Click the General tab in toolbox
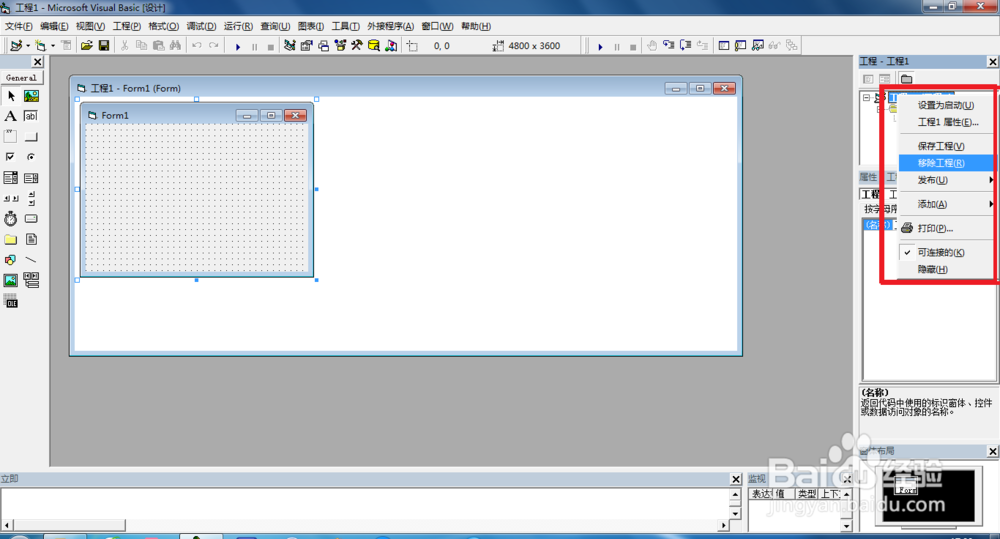The height and width of the screenshot is (539, 1000). (22, 78)
